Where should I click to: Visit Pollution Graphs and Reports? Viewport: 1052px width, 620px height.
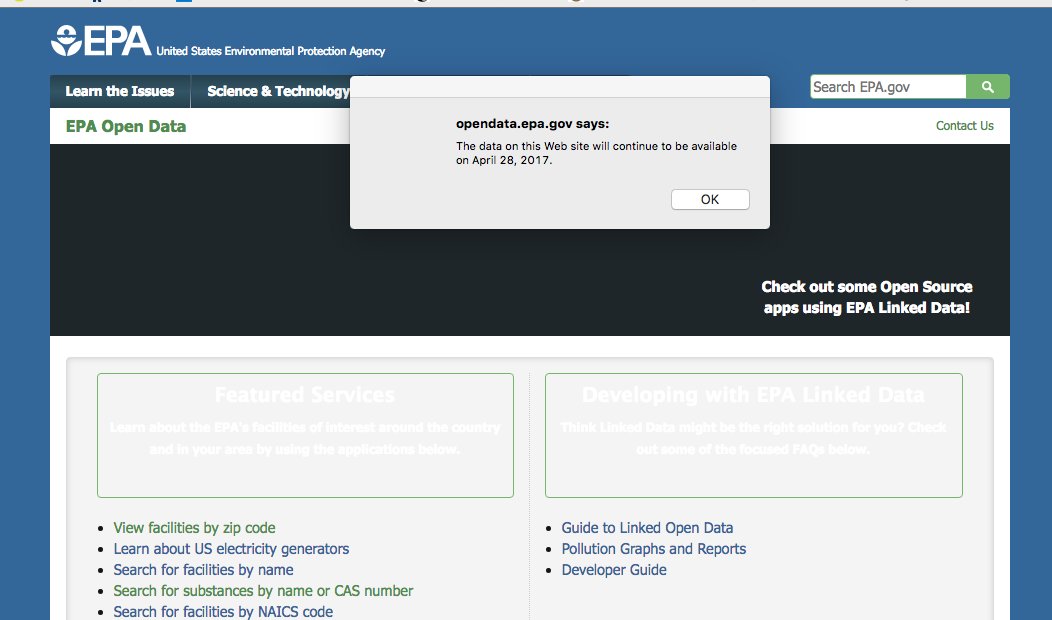pyautogui.click(x=654, y=549)
